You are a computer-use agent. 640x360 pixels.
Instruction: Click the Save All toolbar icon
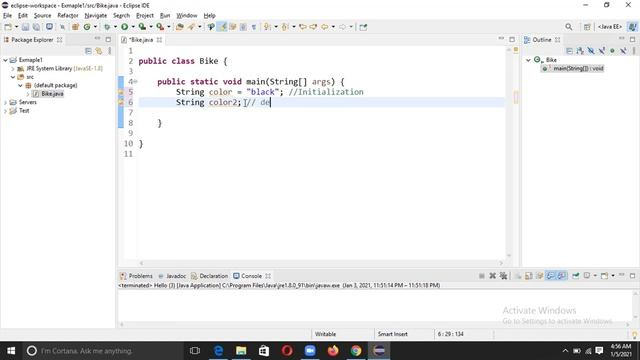click(36, 27)
